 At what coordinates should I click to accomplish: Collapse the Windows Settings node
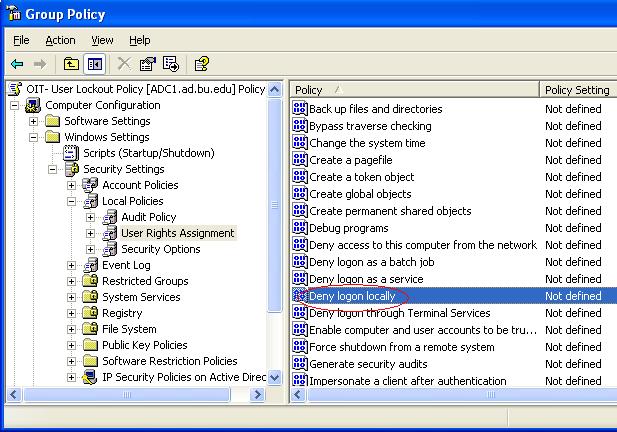click(x=33, y=137)
